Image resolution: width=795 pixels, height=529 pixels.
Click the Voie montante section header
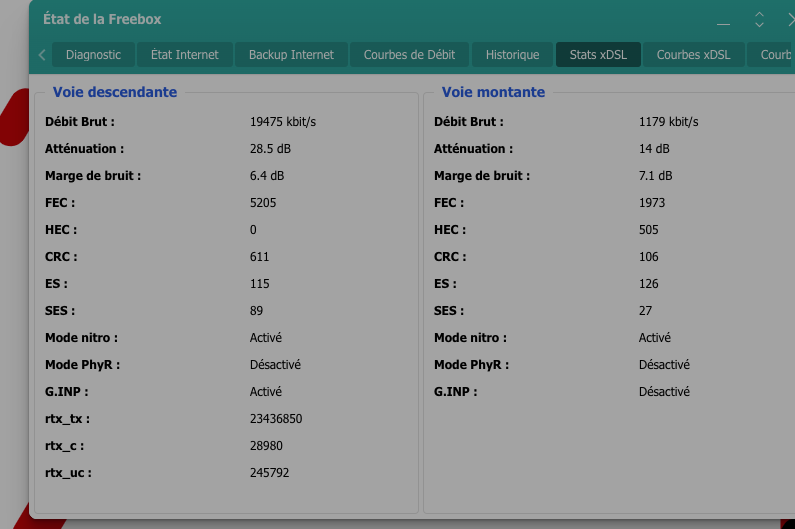[493, 92]
